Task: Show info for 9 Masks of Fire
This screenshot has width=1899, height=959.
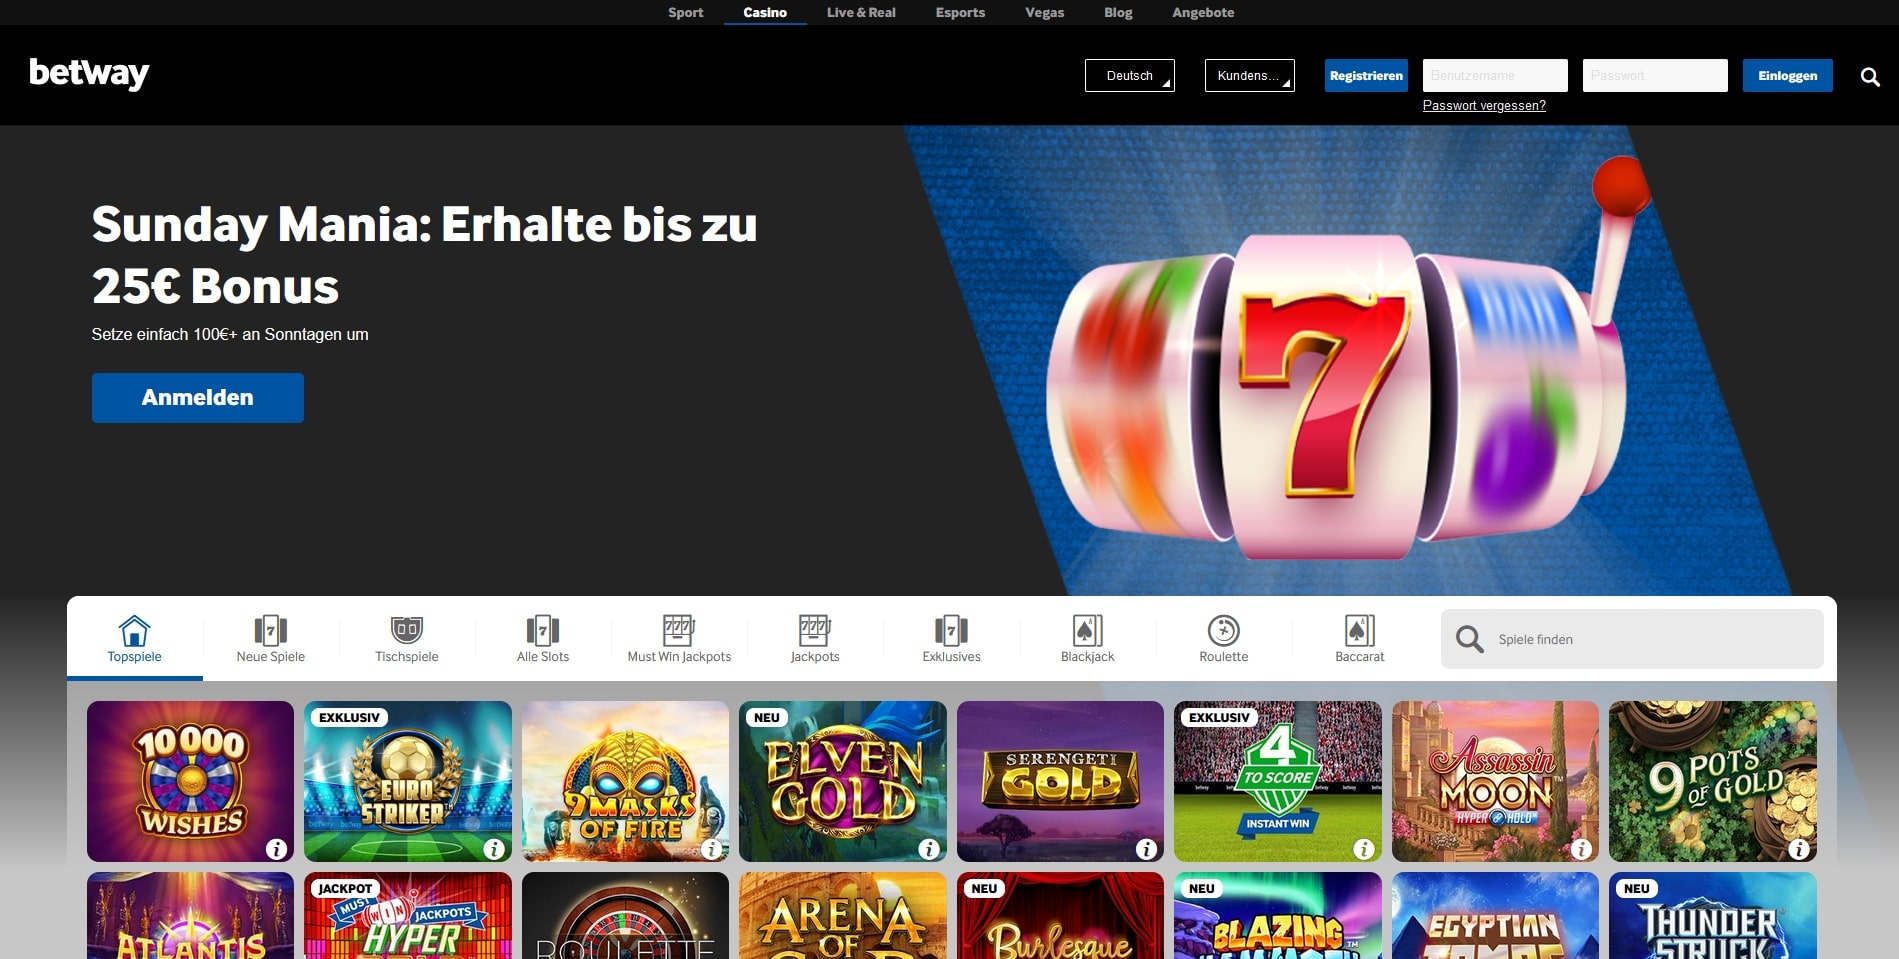Action: [x=711, y=849]
